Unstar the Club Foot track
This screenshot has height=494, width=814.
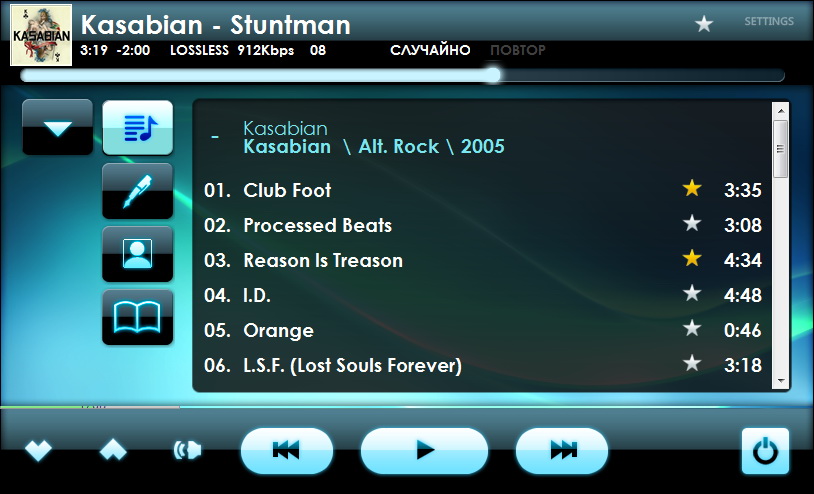coord(692,188)
